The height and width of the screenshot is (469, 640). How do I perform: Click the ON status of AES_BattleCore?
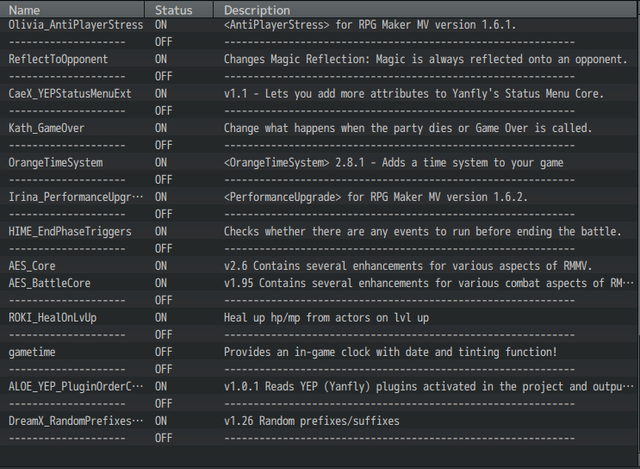coord(161,283)
